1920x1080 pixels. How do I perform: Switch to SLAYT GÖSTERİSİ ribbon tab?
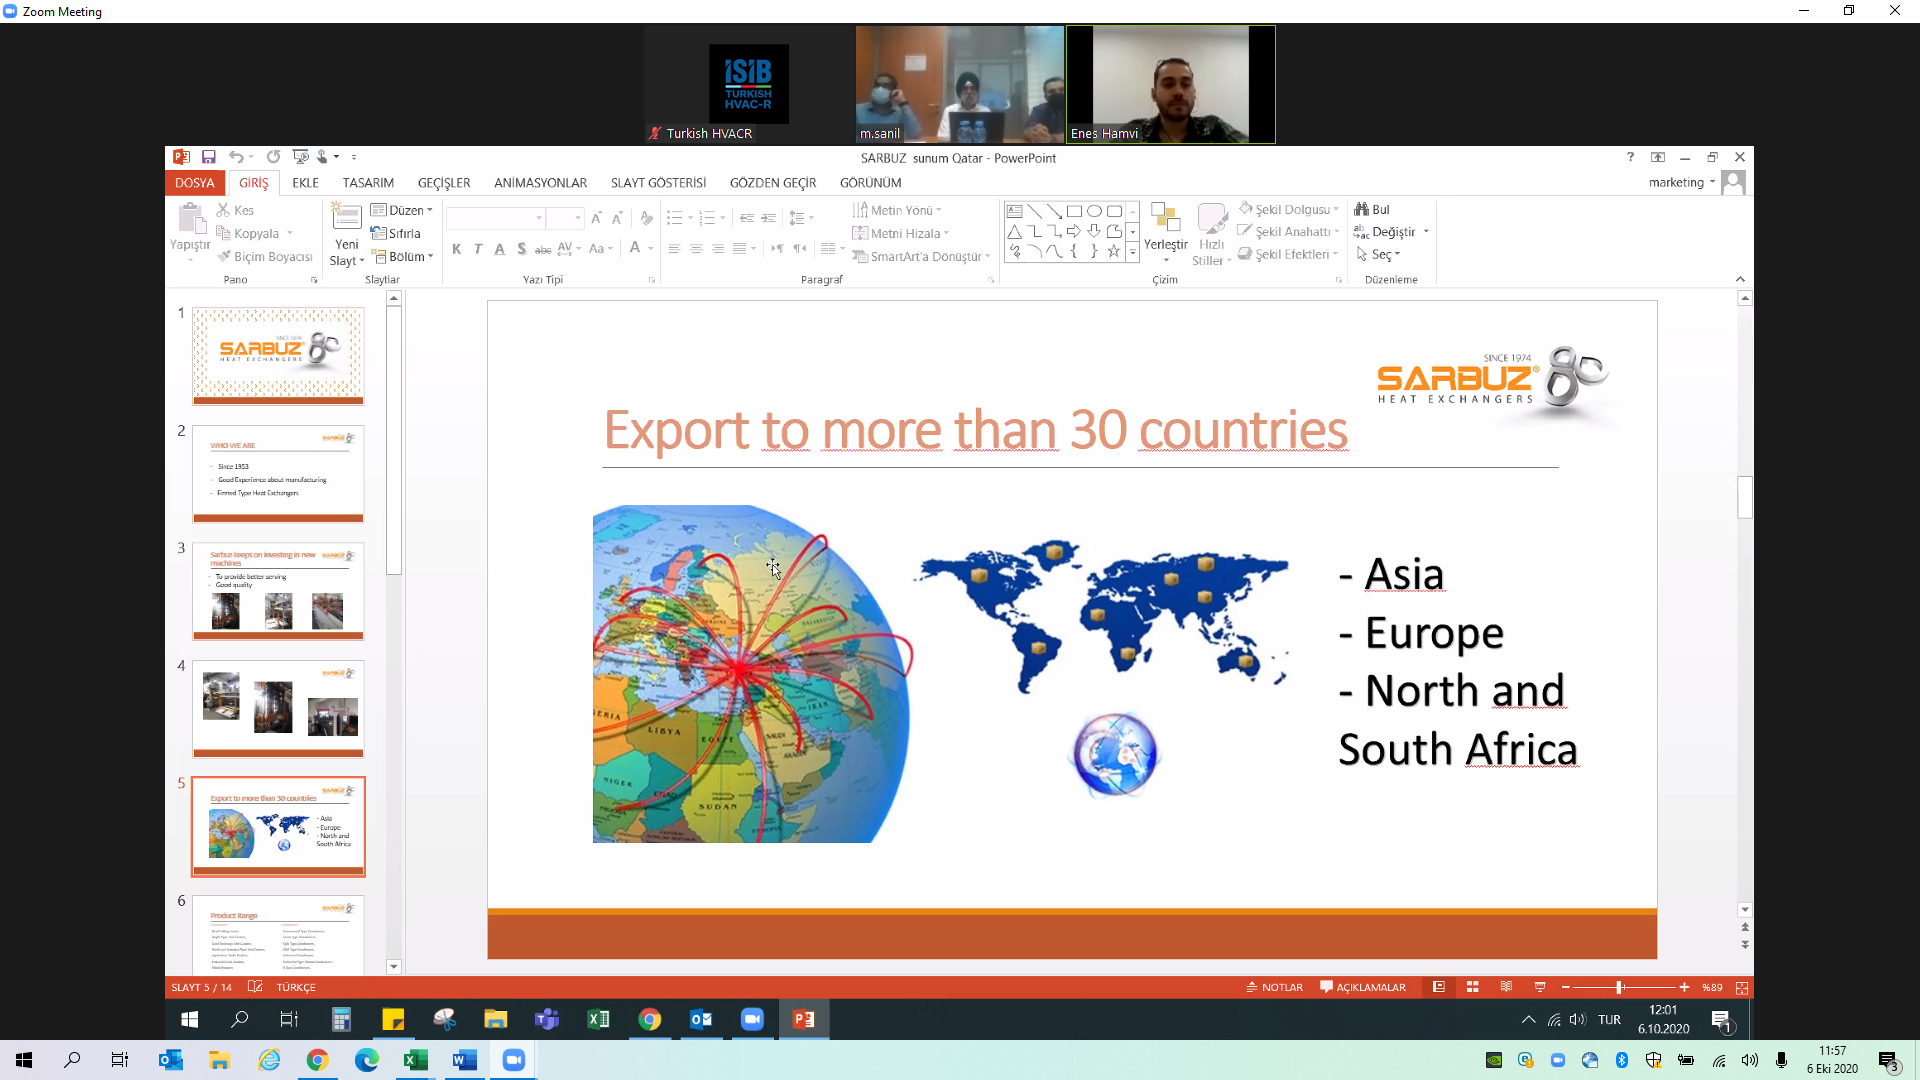658,182
